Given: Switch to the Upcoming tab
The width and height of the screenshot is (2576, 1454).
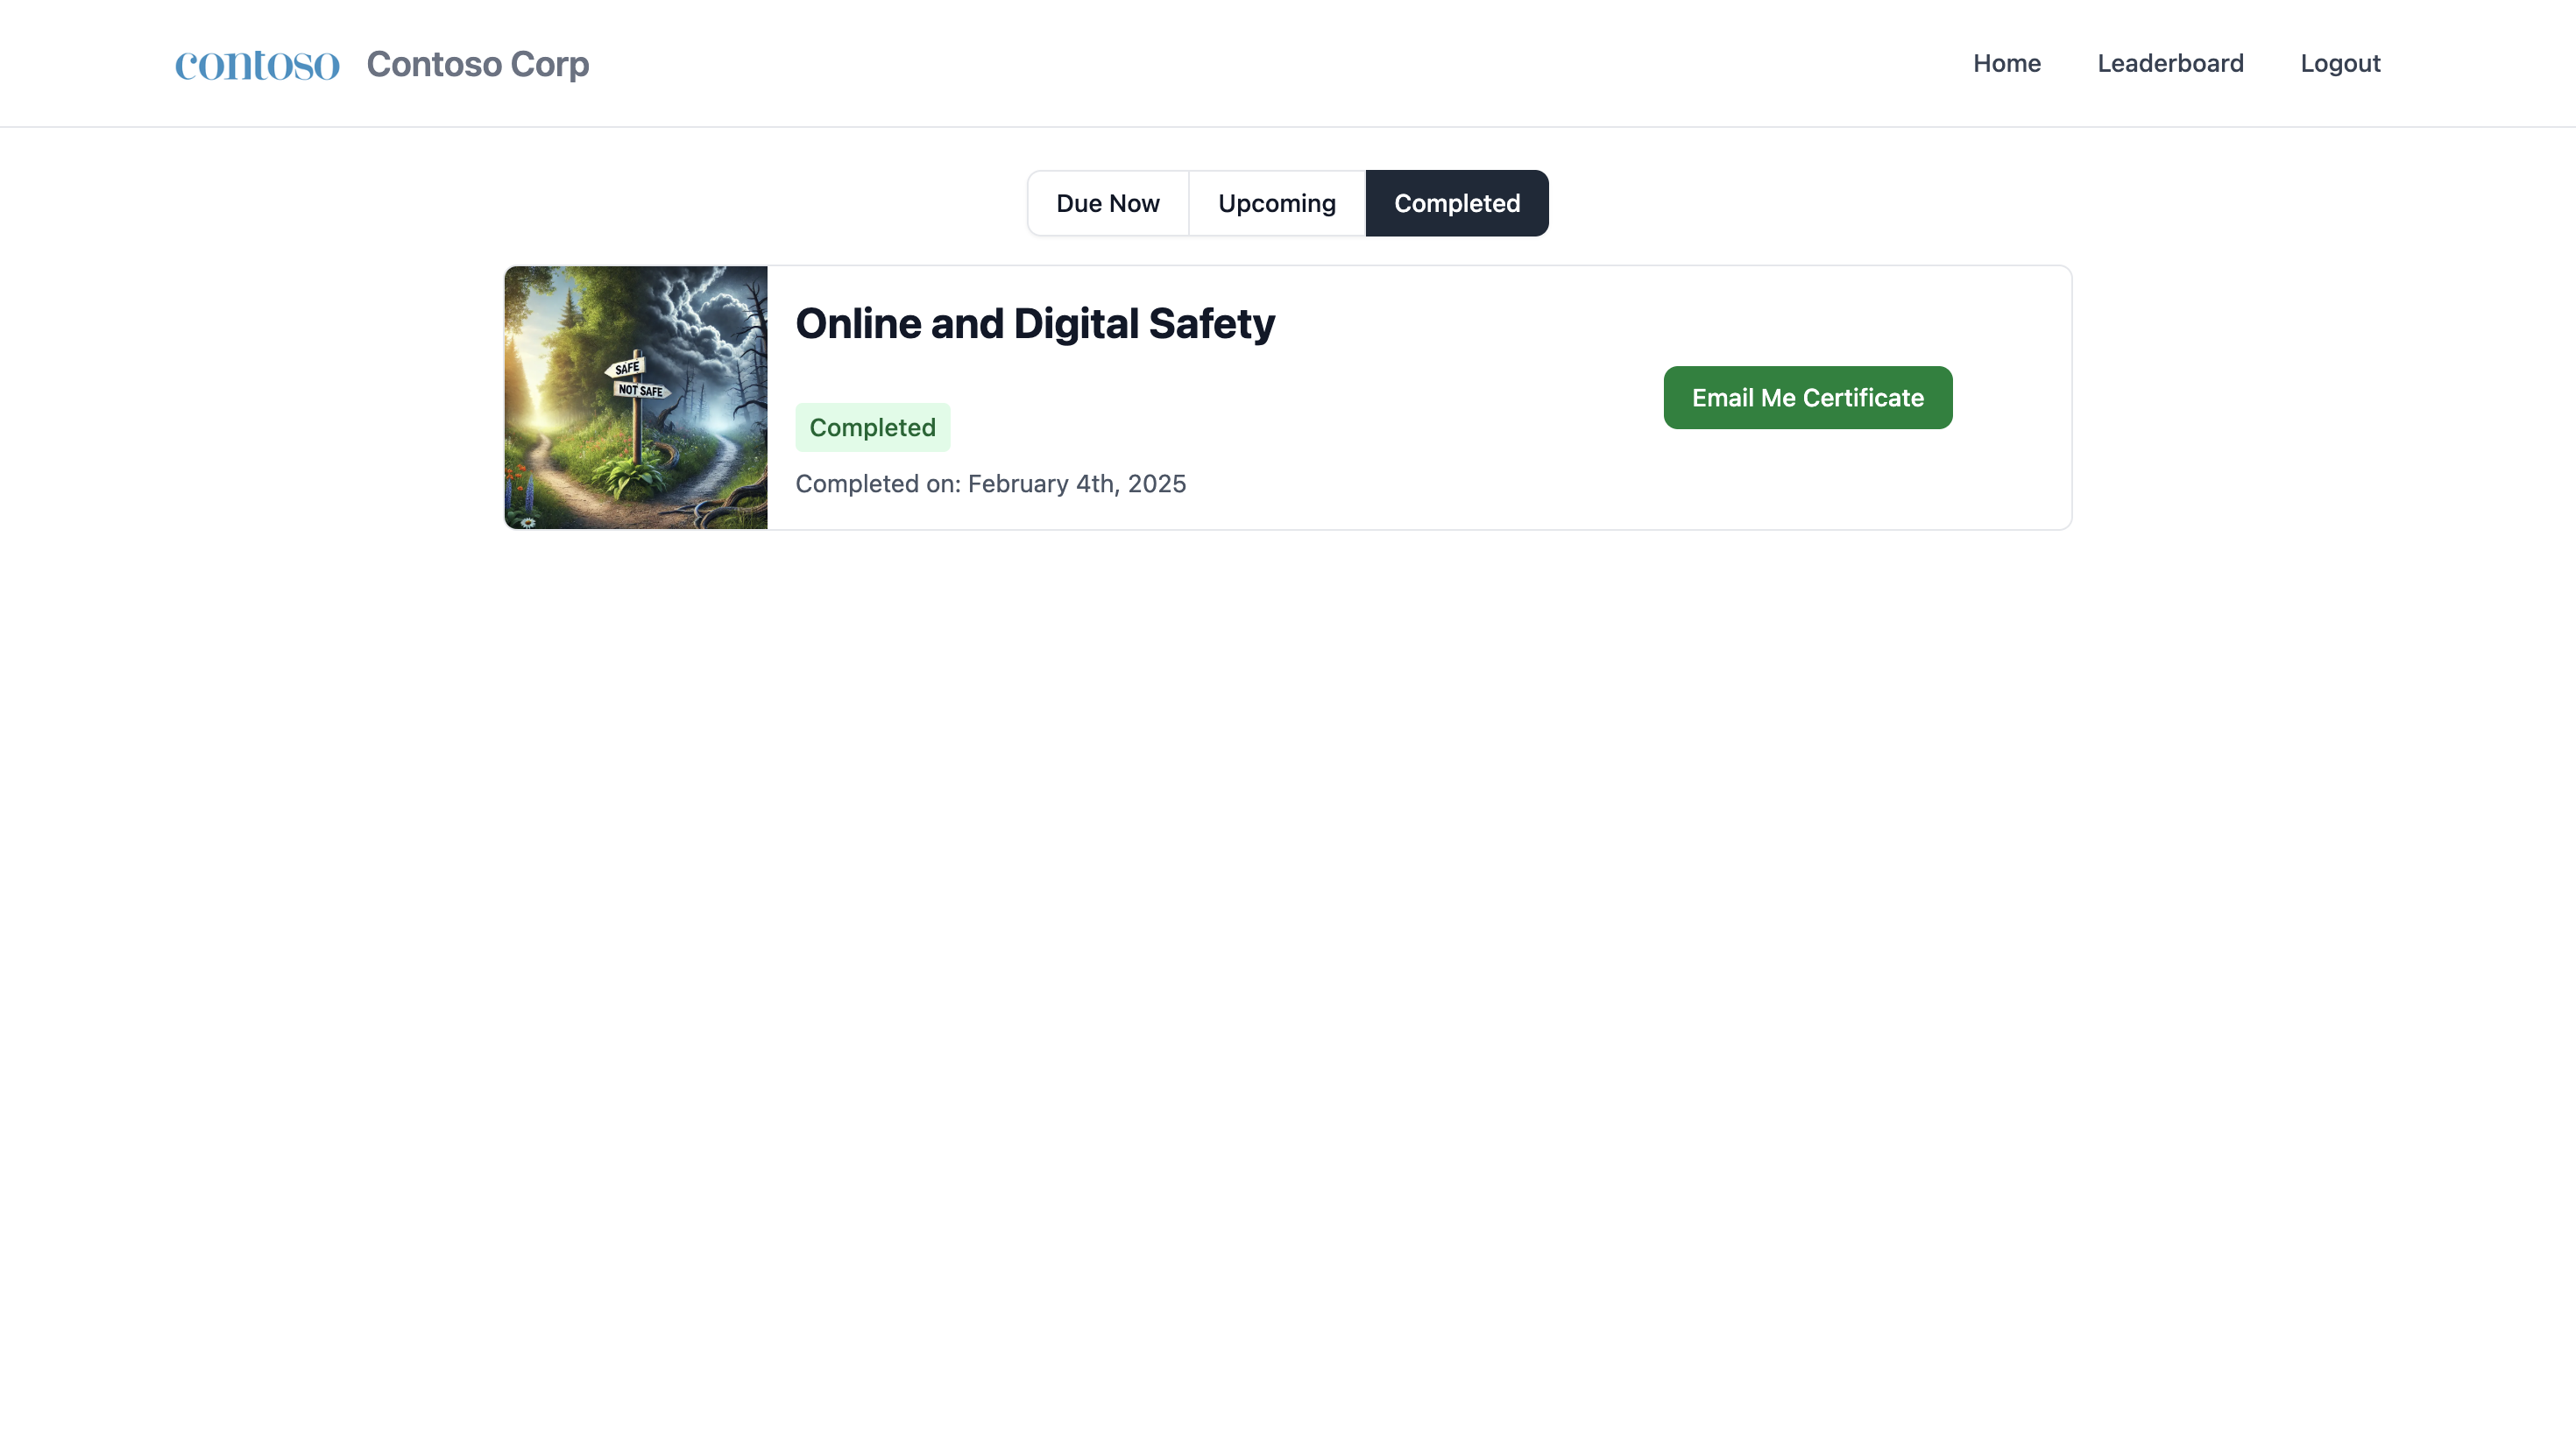Looking at the screenshot, I should [1277, 203].
